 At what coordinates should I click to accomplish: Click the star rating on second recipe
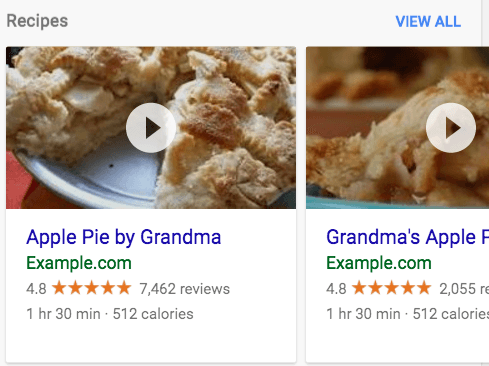pyautogui.click(x=392, y=288)
